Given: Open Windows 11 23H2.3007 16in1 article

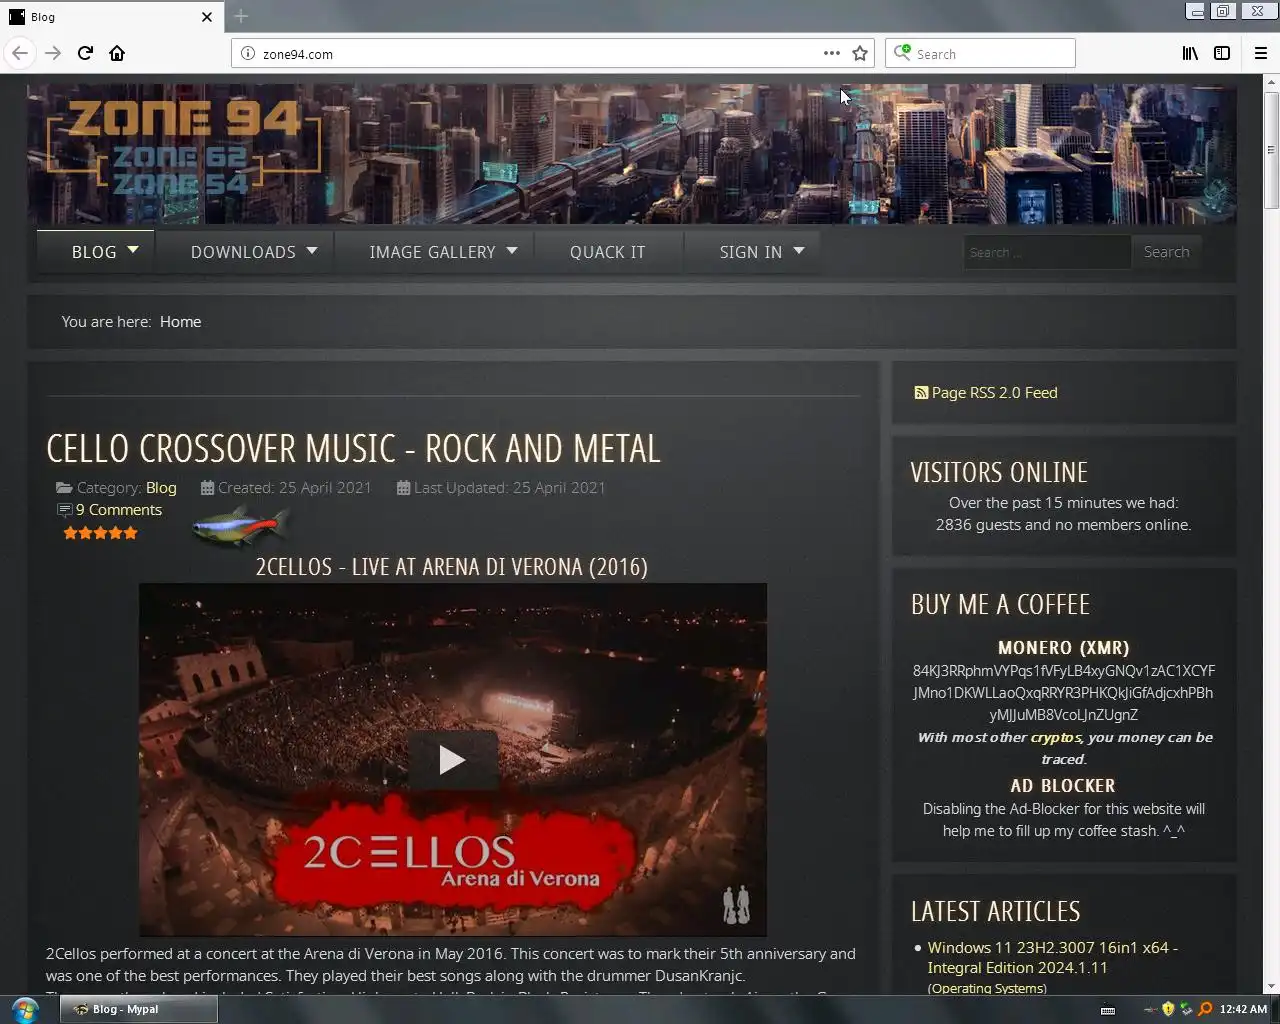Looking at the screenshot, I should pos(1052,957).
